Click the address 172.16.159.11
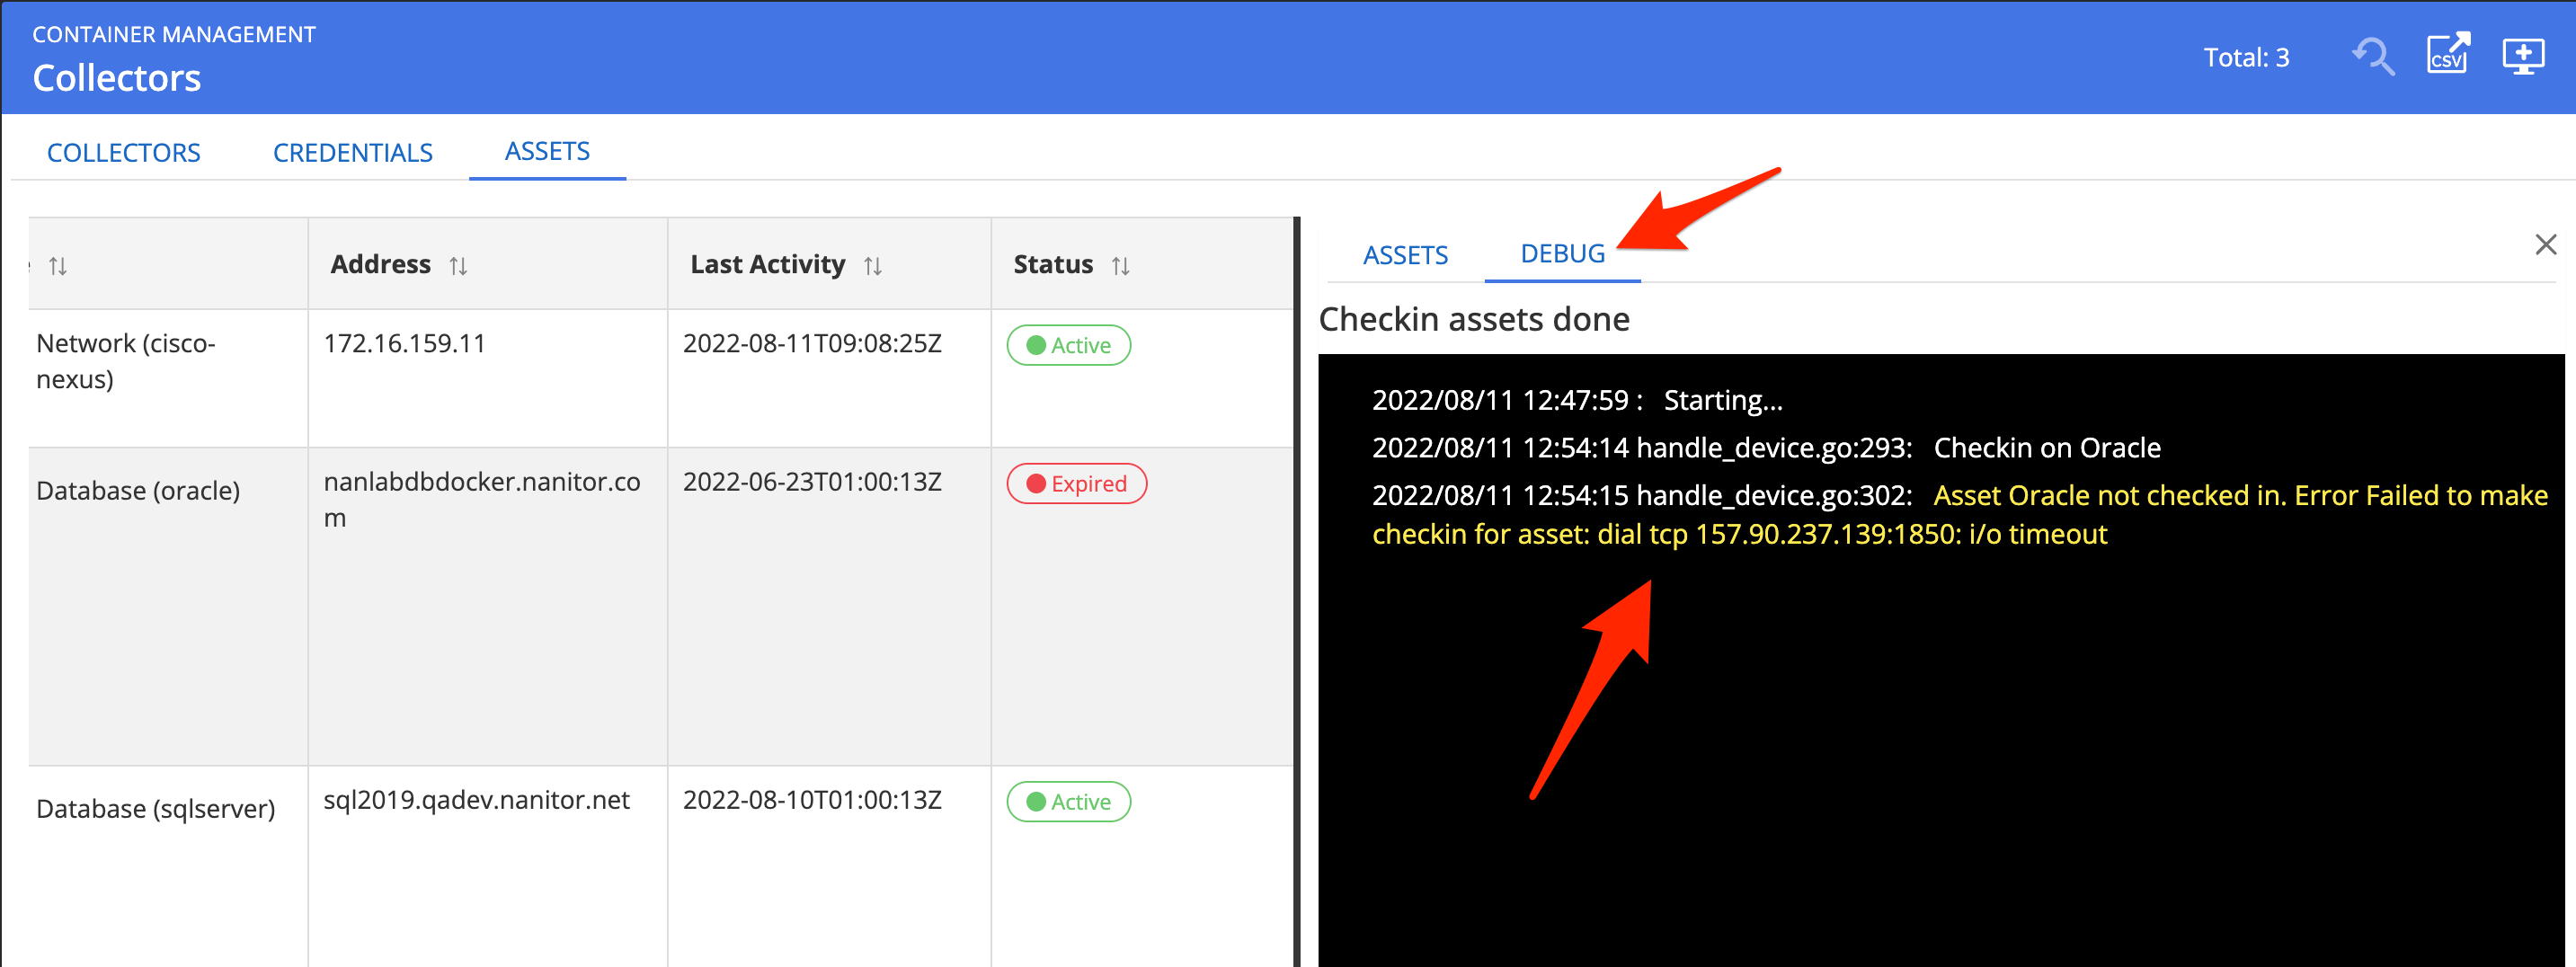Image resolution: width=2576 pixels, height=967 pixels. coord(404,344)
